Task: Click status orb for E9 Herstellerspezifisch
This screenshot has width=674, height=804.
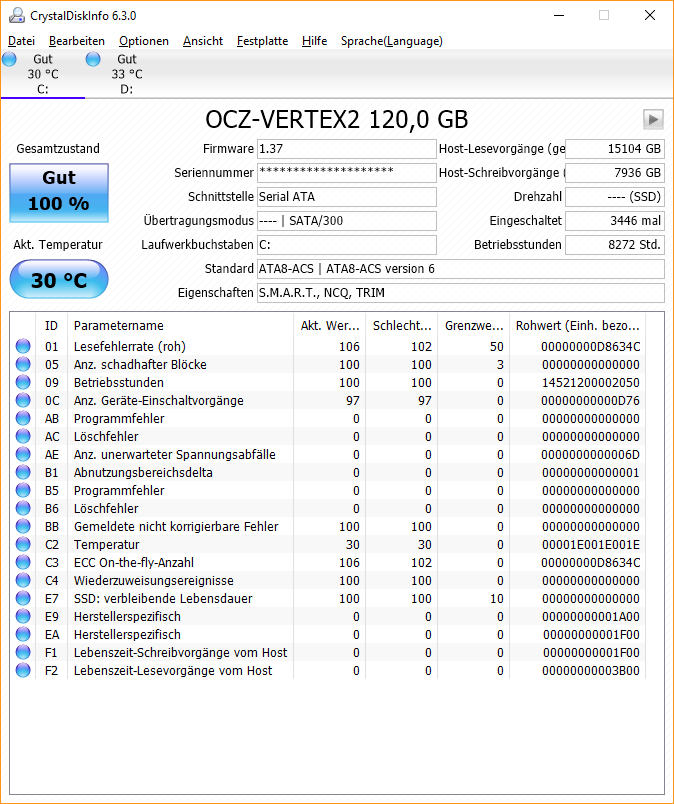Action: click(x=23, y=616)
